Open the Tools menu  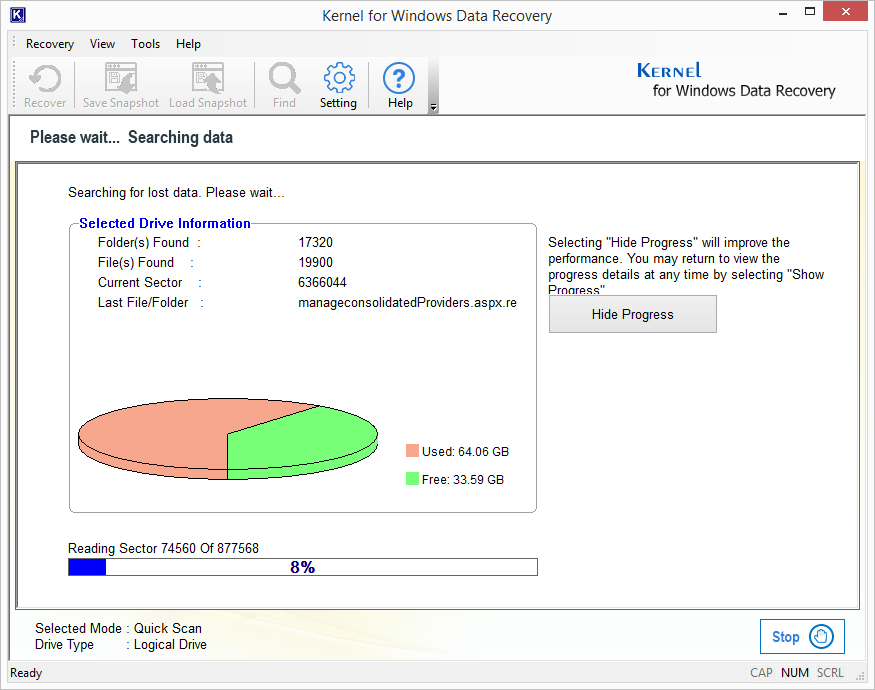coord(146,44)
